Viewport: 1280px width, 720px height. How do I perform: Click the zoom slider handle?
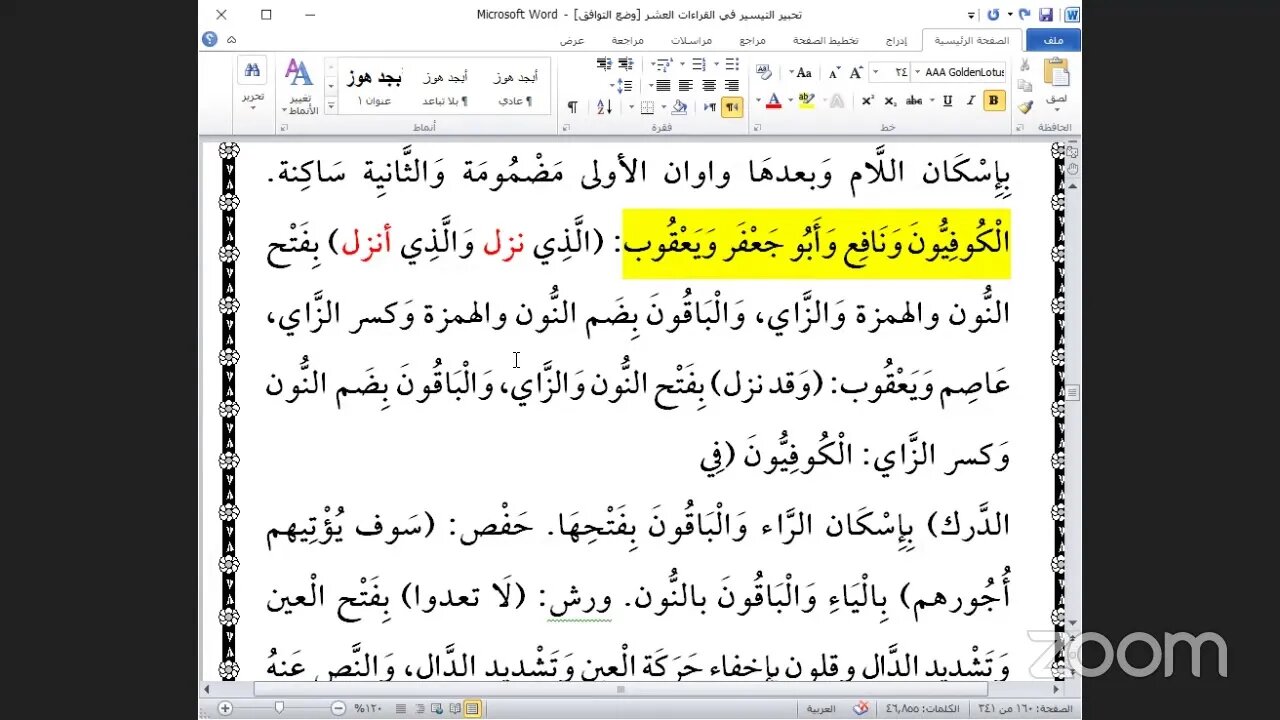pyautogui.click(x=280, y=708)
